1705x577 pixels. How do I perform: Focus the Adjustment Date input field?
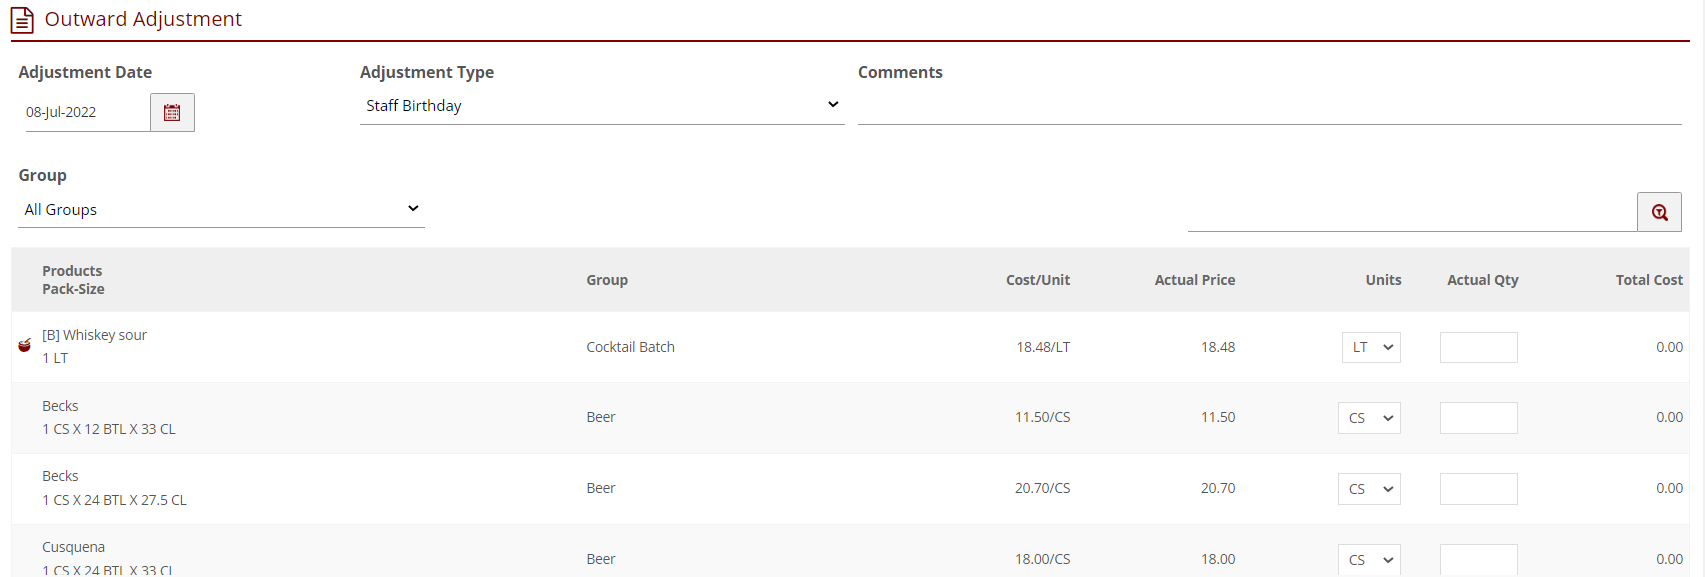[x=86, y=113]
